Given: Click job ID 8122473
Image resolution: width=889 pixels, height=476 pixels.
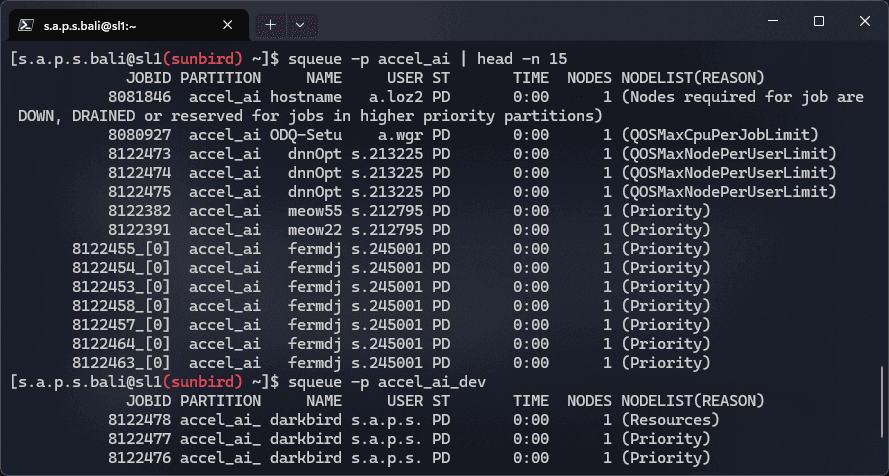Looking at the screenshot, I should click(x=139, y=154).
